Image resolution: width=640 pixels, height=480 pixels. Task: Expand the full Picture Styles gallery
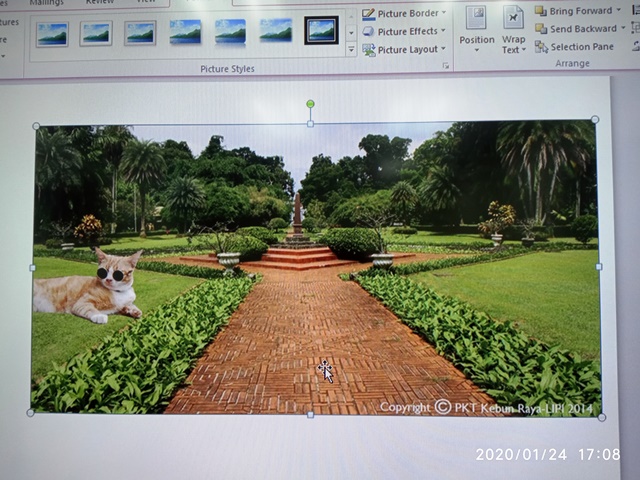click(x=351, y=50)
